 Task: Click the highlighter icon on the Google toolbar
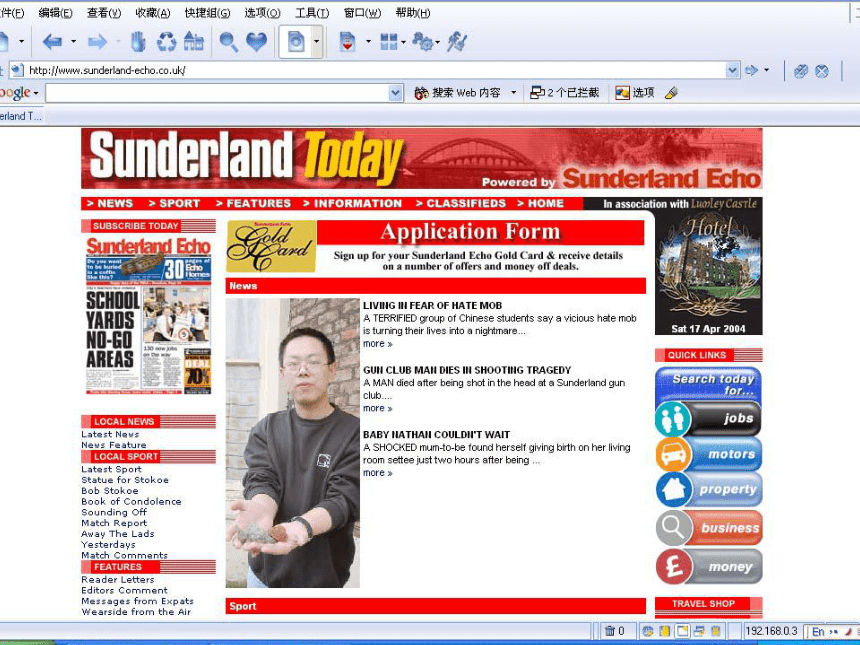(671, 93)
